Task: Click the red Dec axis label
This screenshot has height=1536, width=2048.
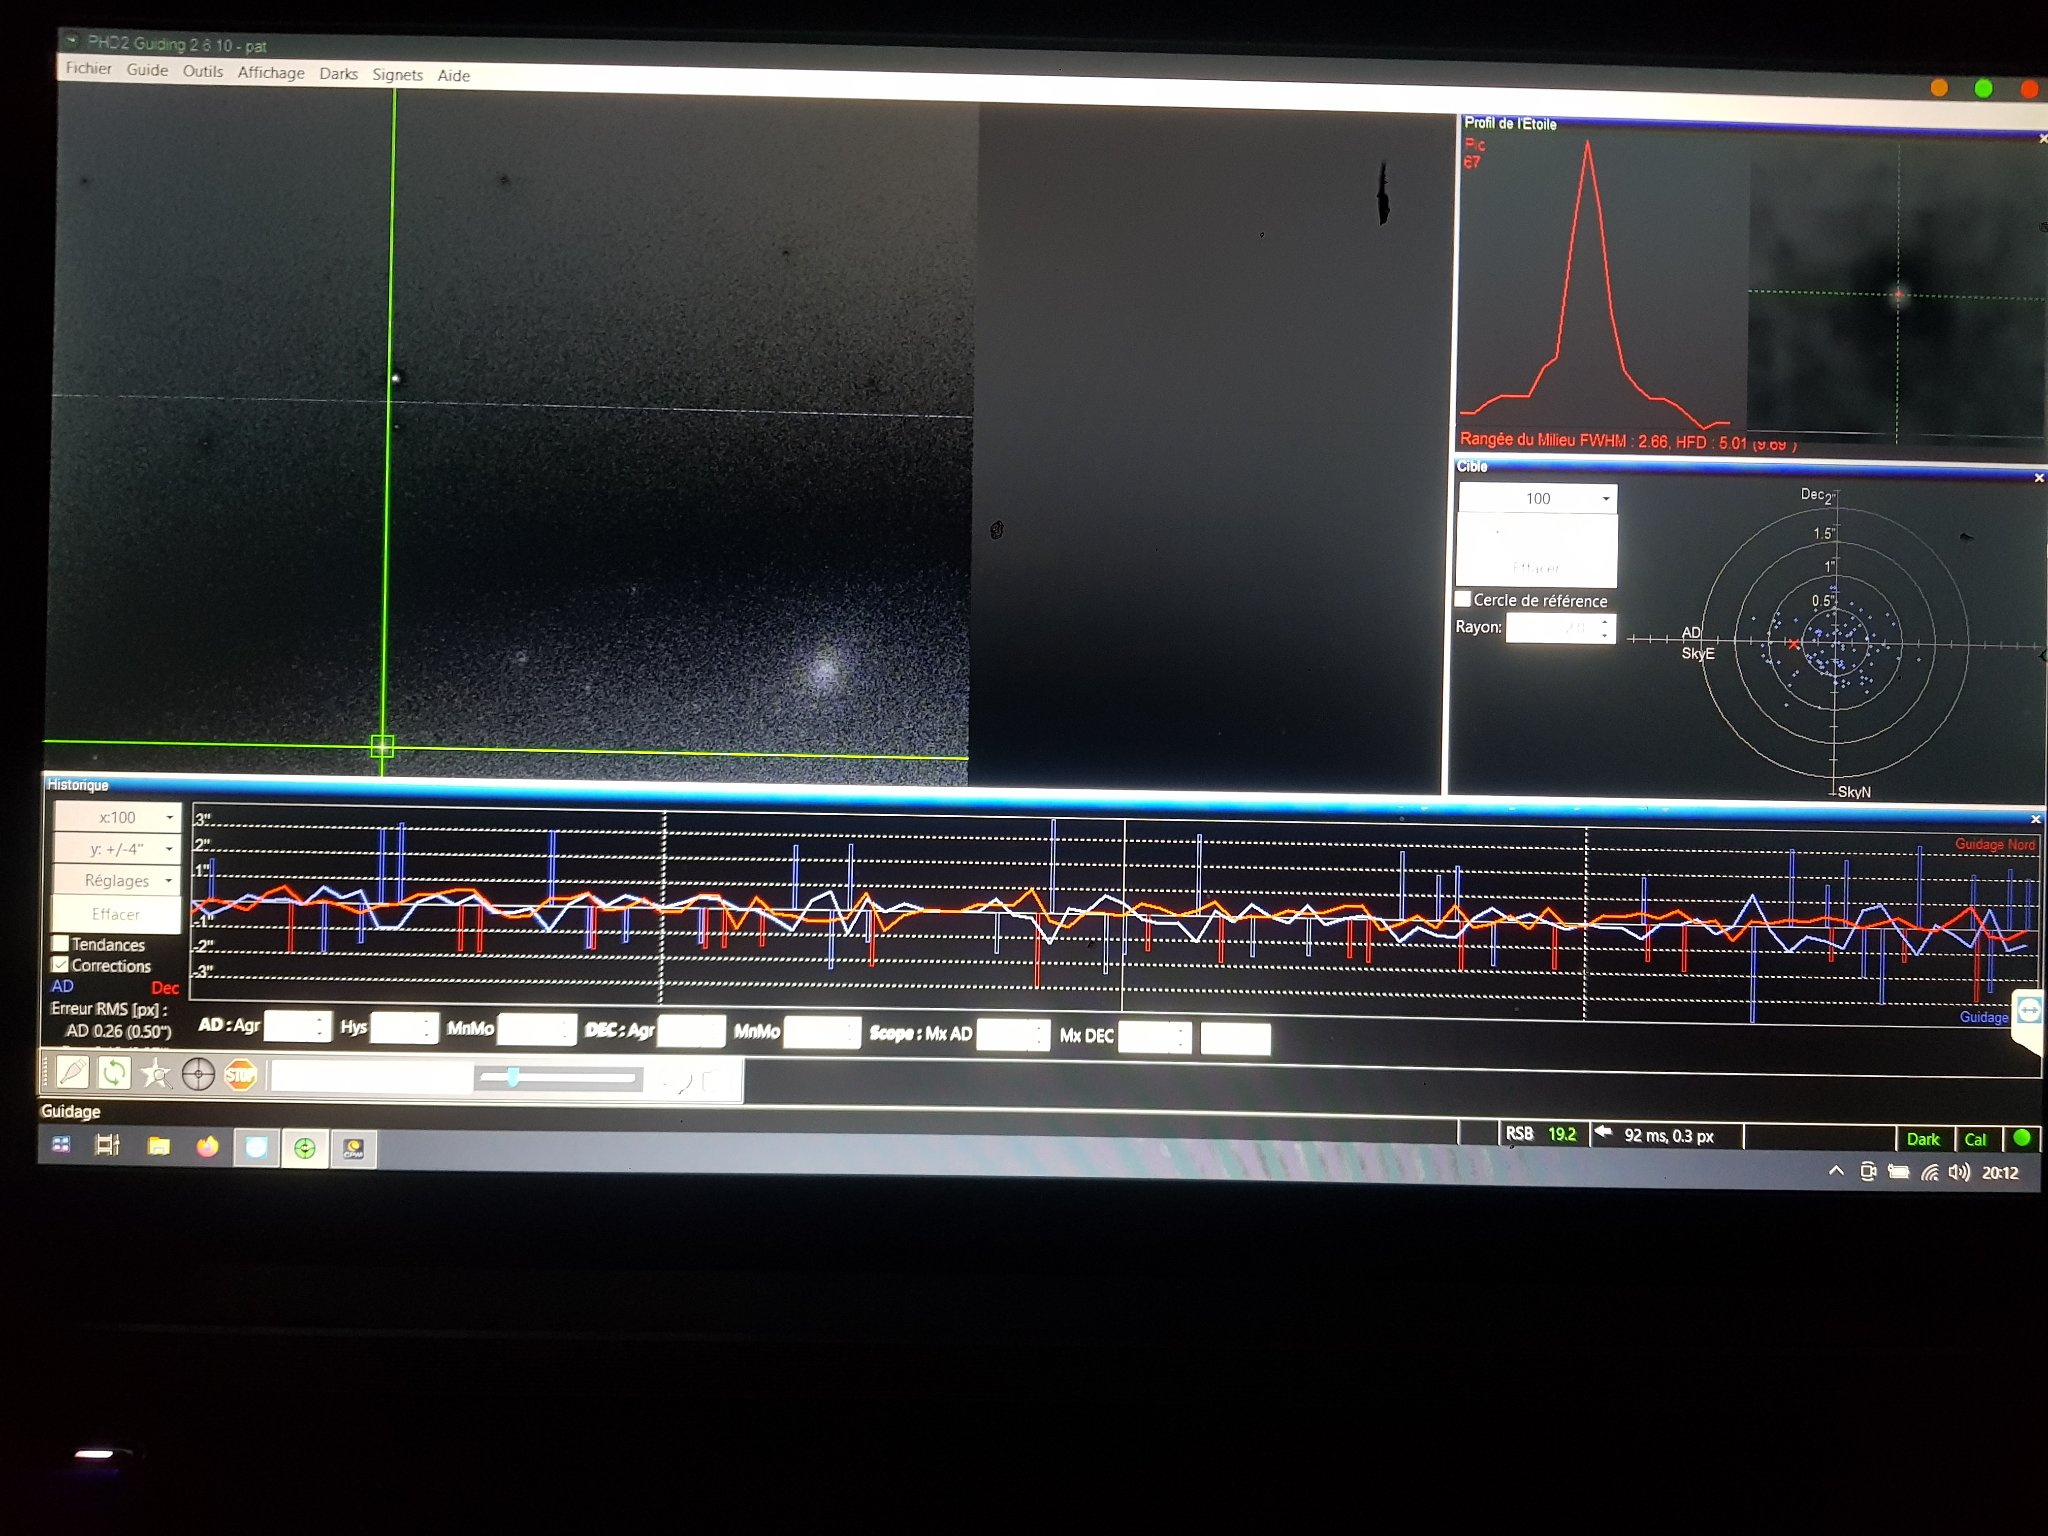Action: coord(165,988)
